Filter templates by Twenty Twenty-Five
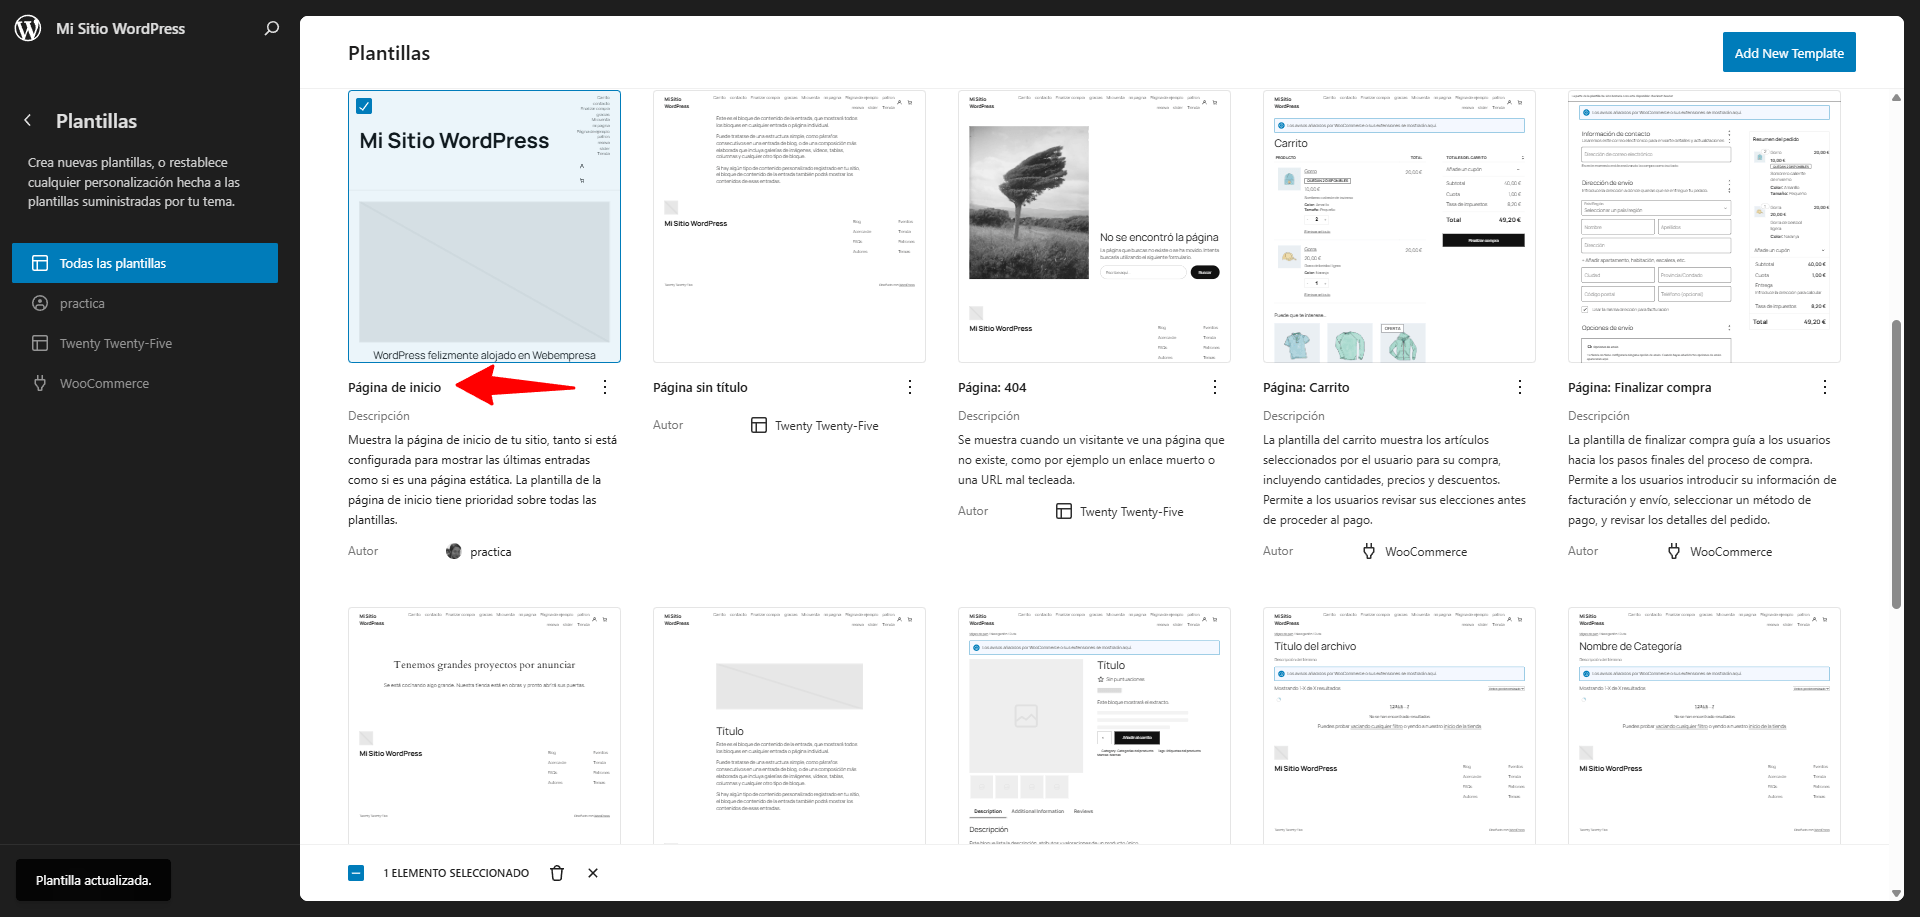 (x=115, y=343)
